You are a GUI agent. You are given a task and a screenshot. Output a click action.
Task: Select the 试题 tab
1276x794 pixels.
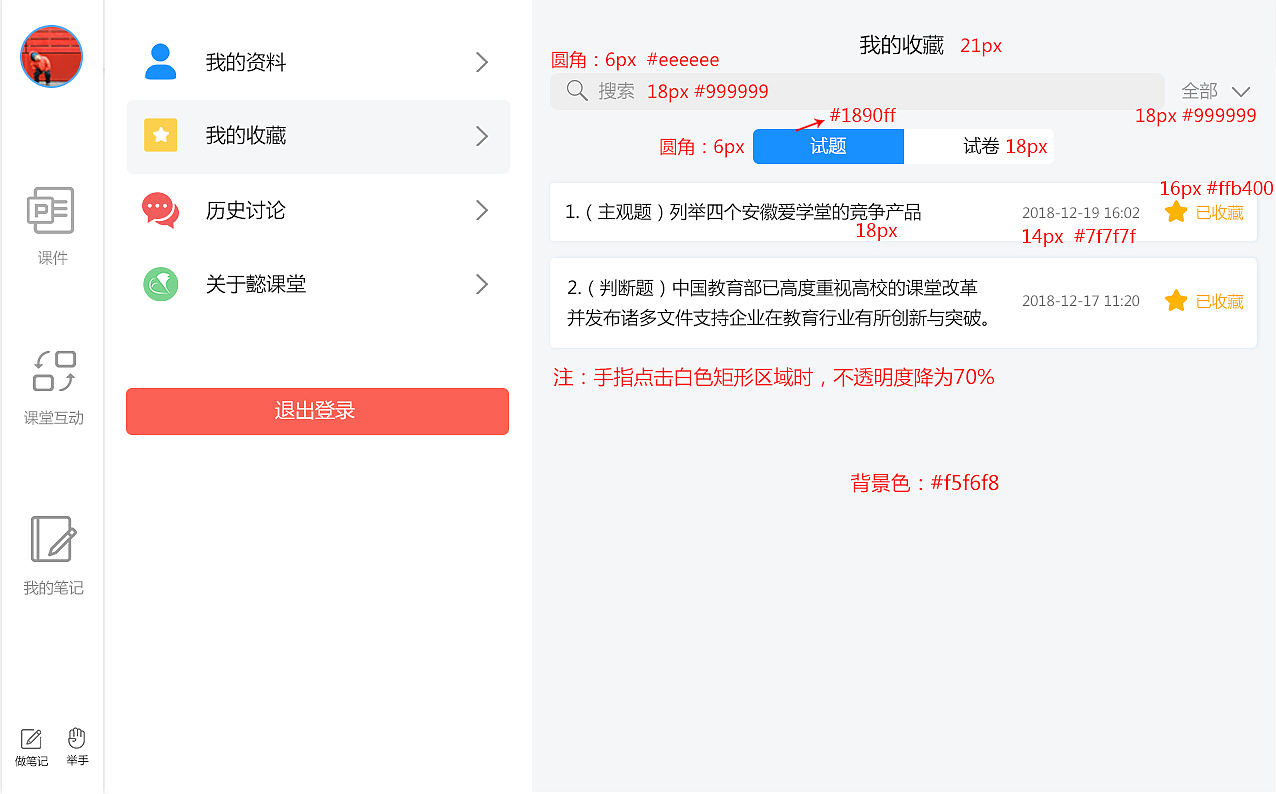[828, 146]
